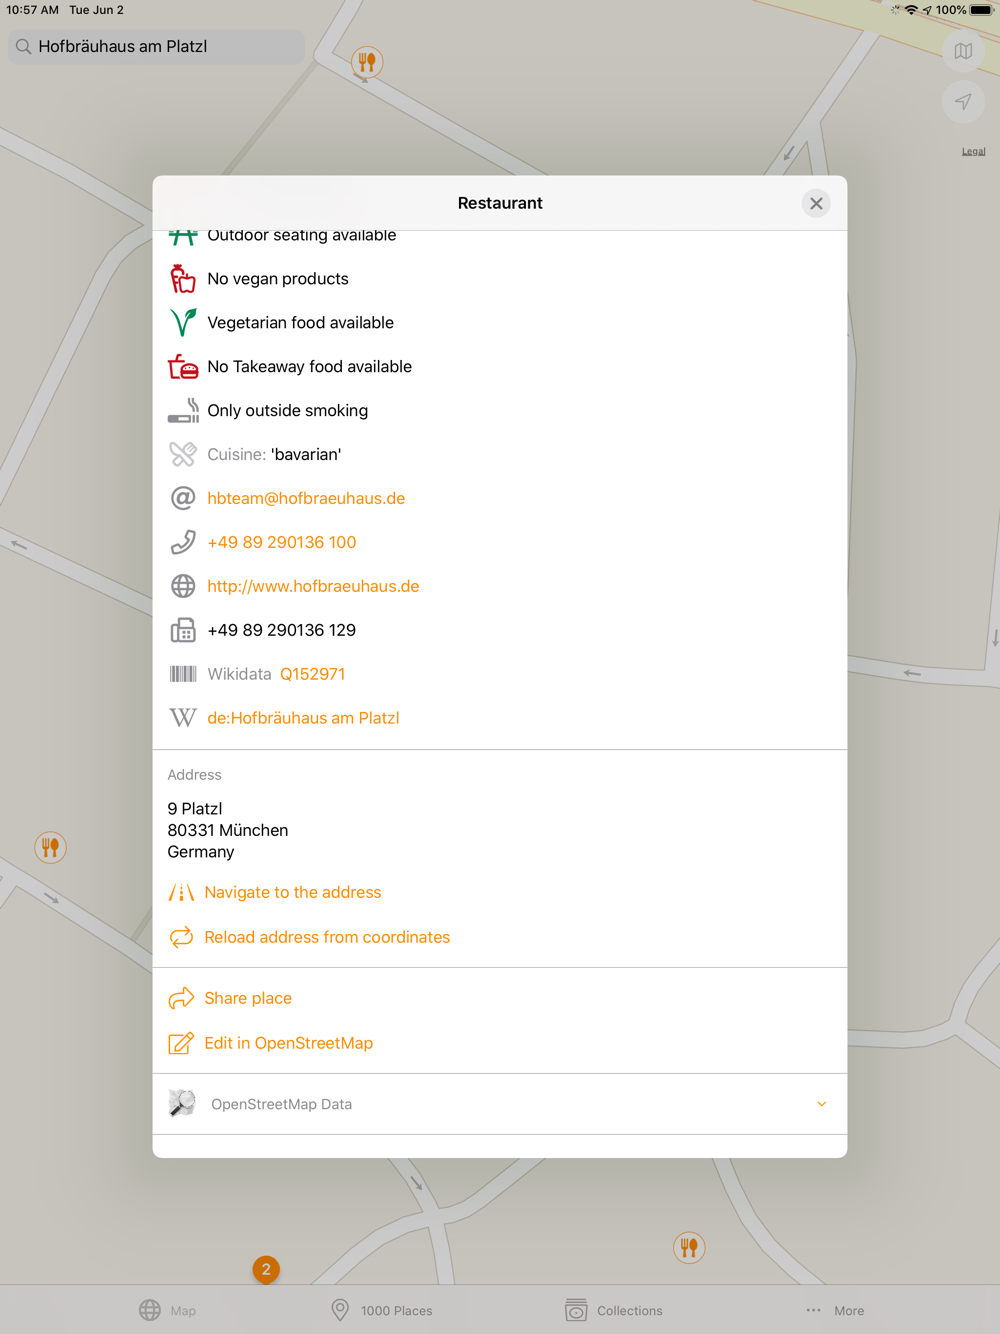Open the map layers button

coord(963,51)
